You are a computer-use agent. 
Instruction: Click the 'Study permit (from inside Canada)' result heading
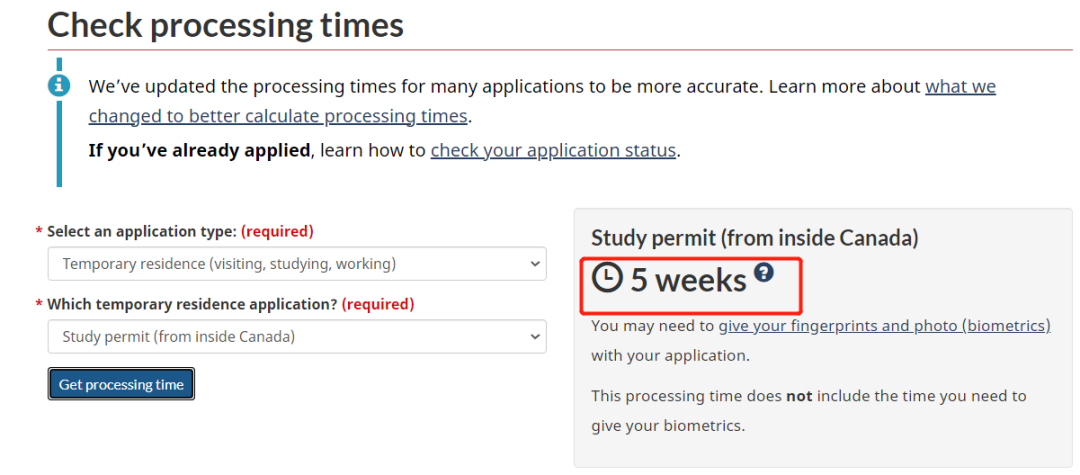tap(754, 238)
